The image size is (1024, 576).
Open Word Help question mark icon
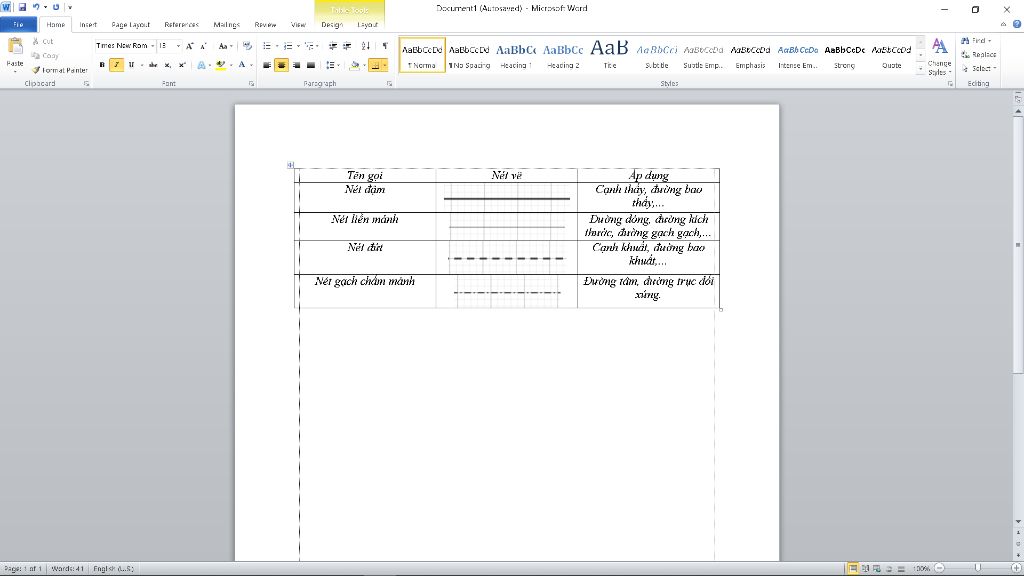point(1016,24)
